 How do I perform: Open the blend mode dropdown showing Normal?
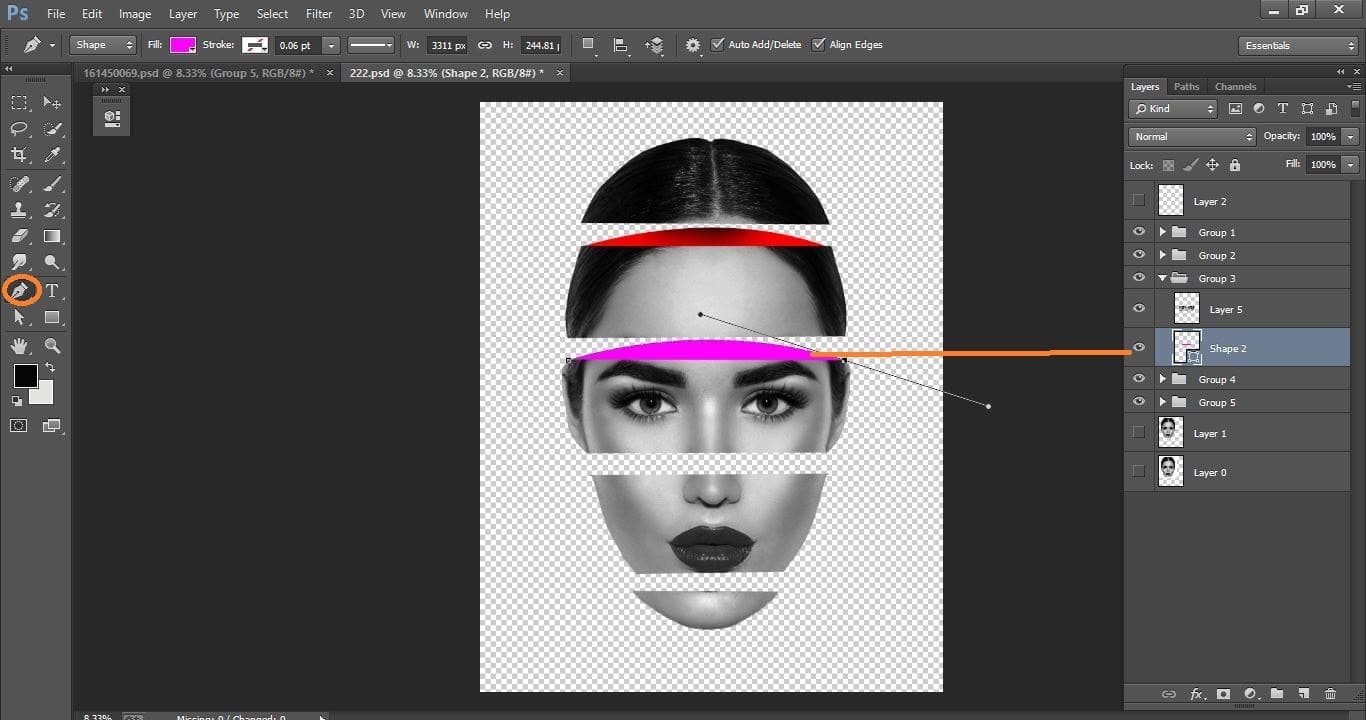pos(1191,136)
